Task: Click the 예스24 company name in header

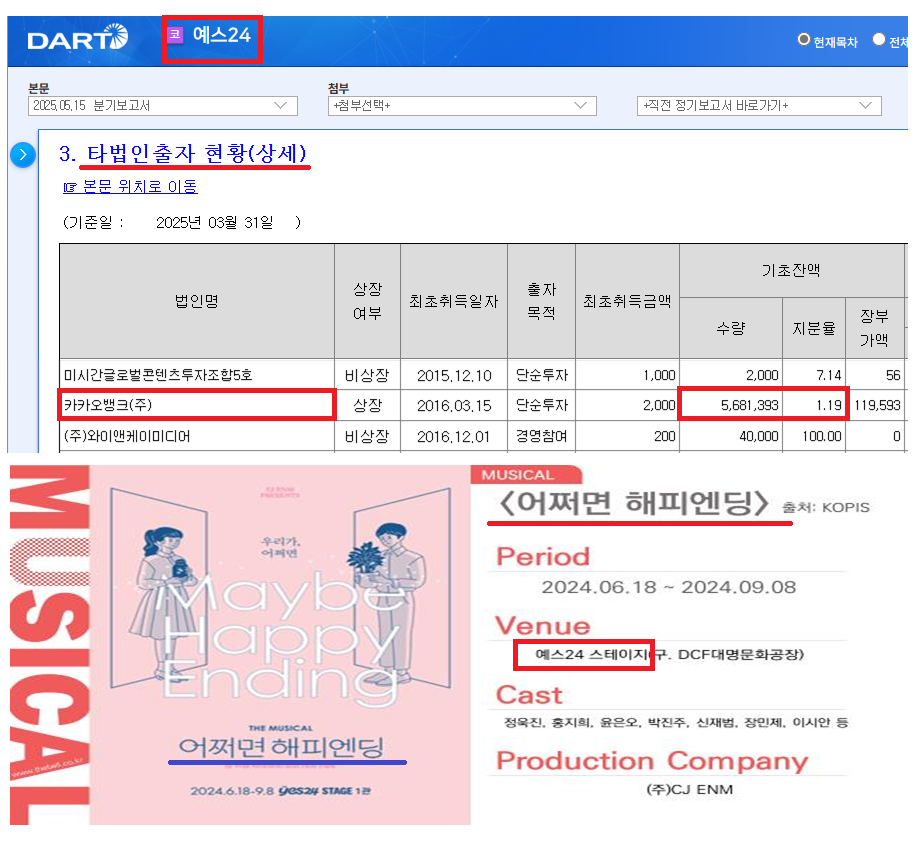Action: point(222,35)
